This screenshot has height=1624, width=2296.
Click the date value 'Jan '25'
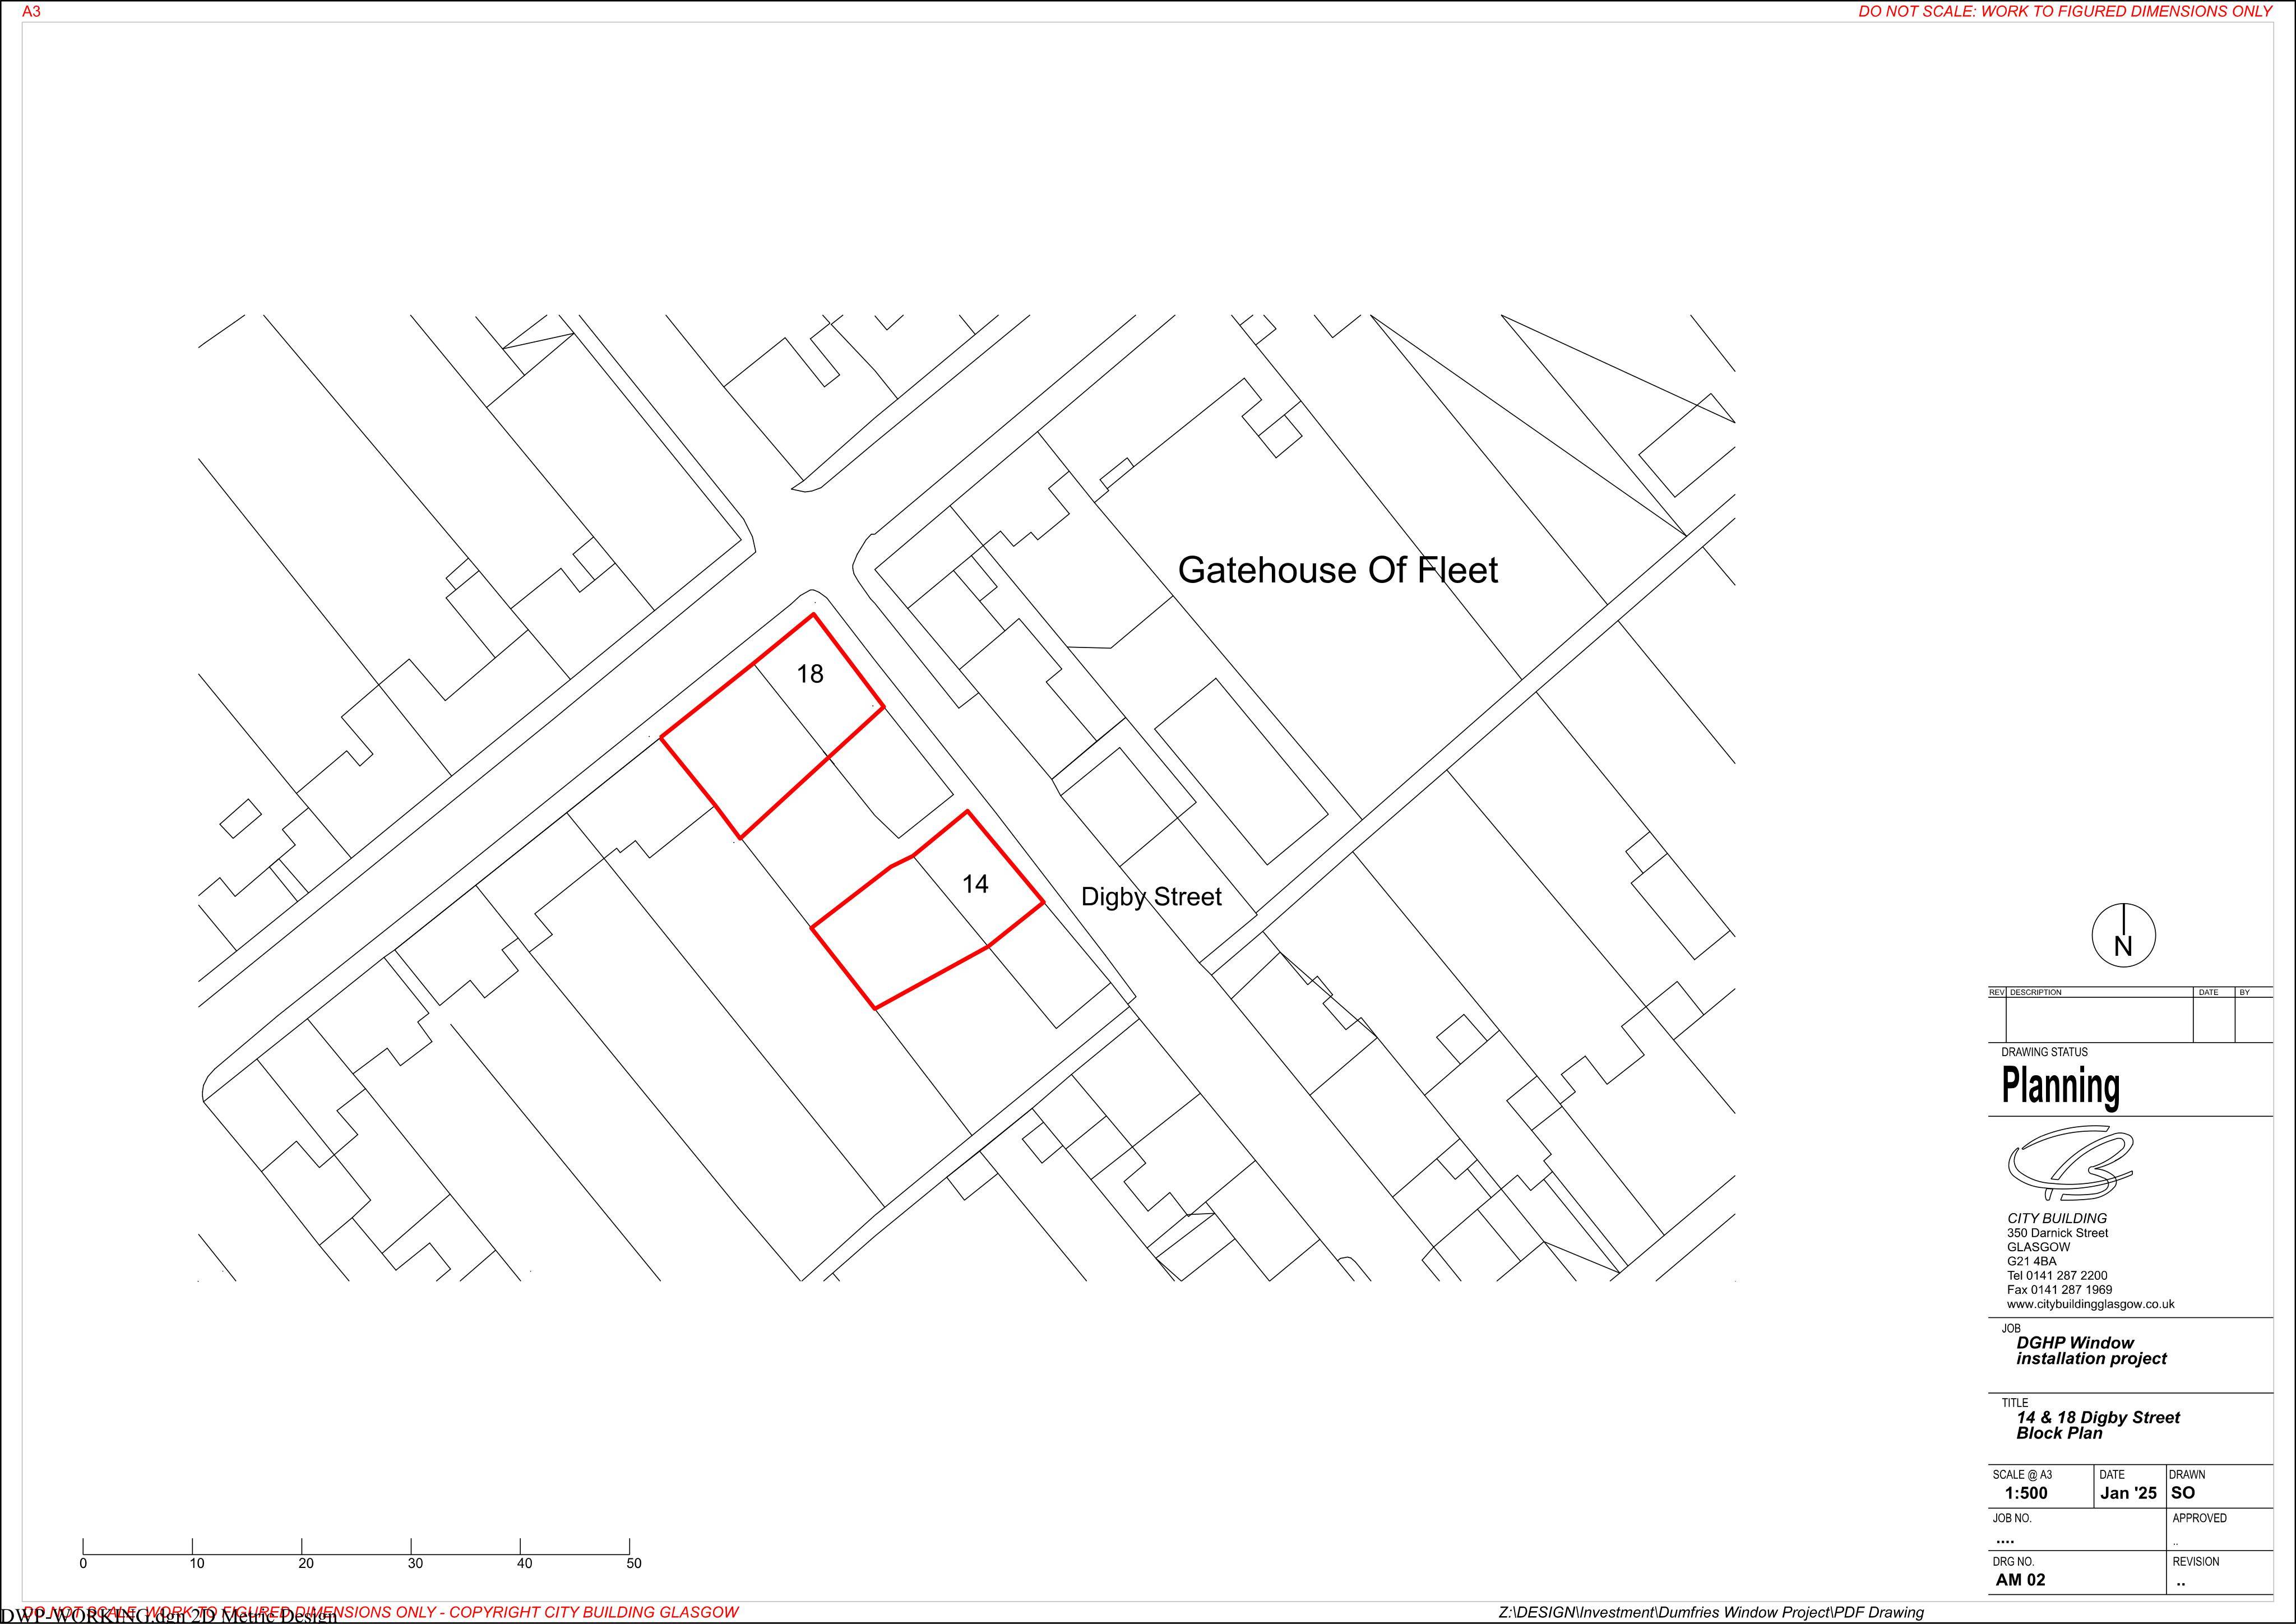pyautogui.click(x=2128, y=1493)
